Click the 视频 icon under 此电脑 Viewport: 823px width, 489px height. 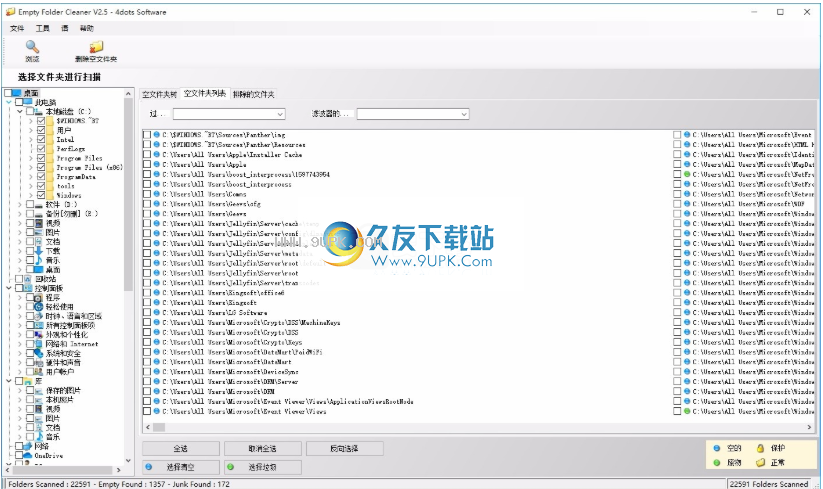click(x=39, y=223)
